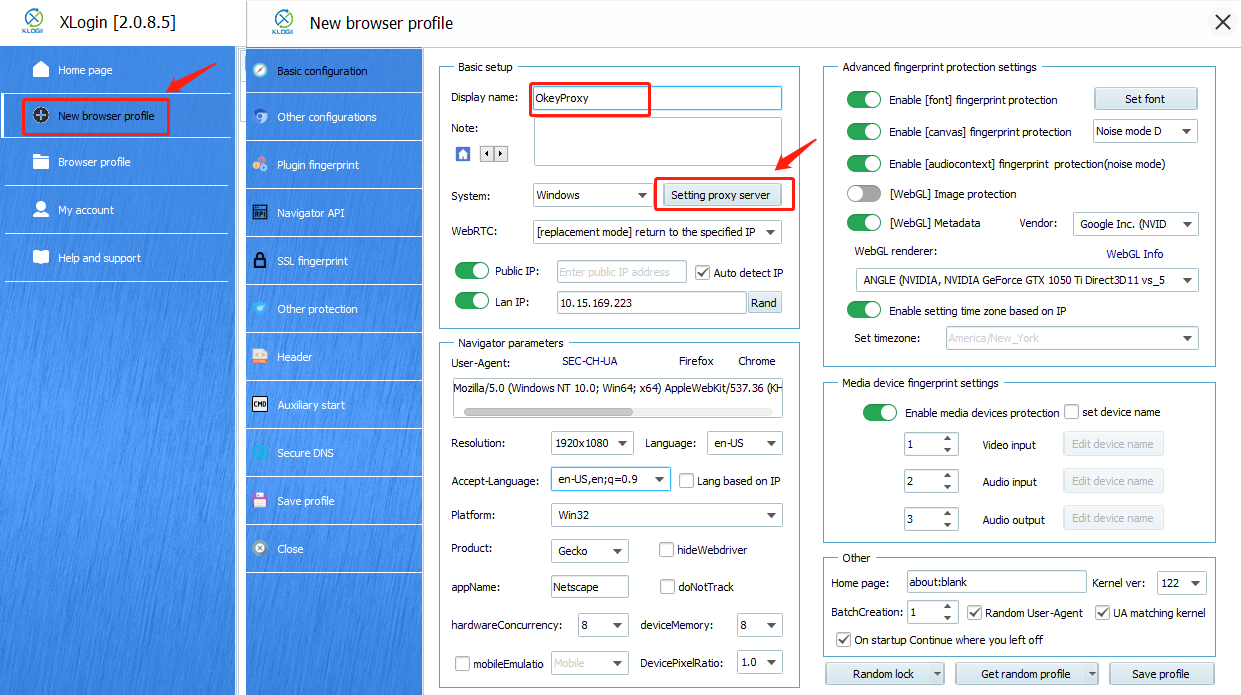Expand the Kernel ver dropdown
Image resolution: width=1241 pixels, height=695 pixels.
tap(1181, 583)
